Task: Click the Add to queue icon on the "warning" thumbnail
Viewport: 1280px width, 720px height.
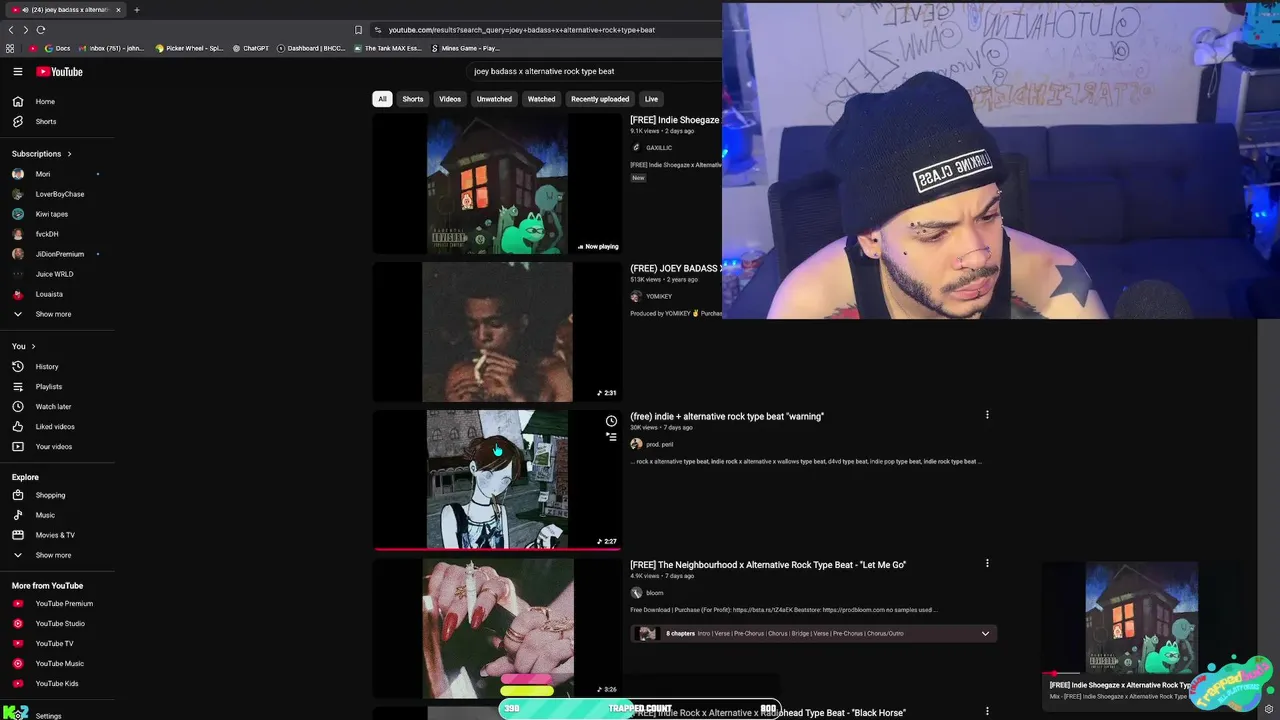Action: [x=611, y=437]
